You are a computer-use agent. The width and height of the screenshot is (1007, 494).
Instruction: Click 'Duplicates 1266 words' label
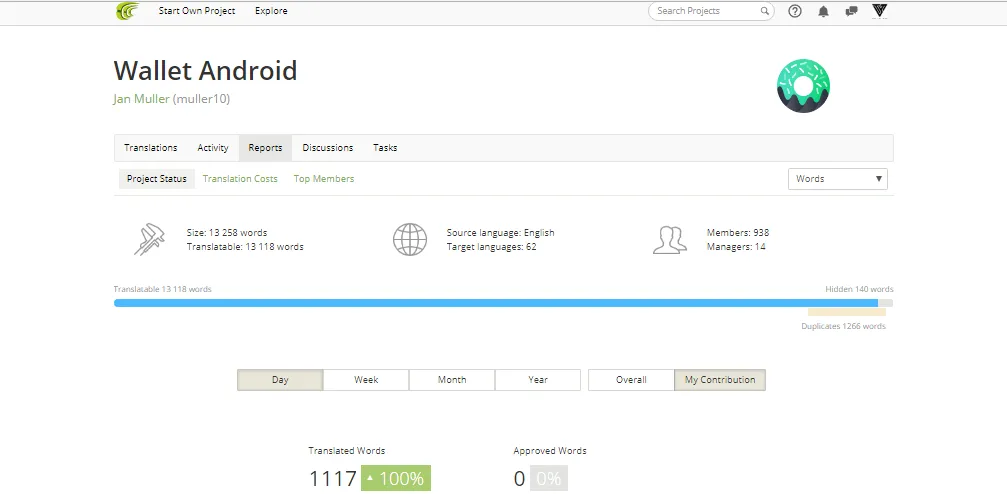pos(843,326)
